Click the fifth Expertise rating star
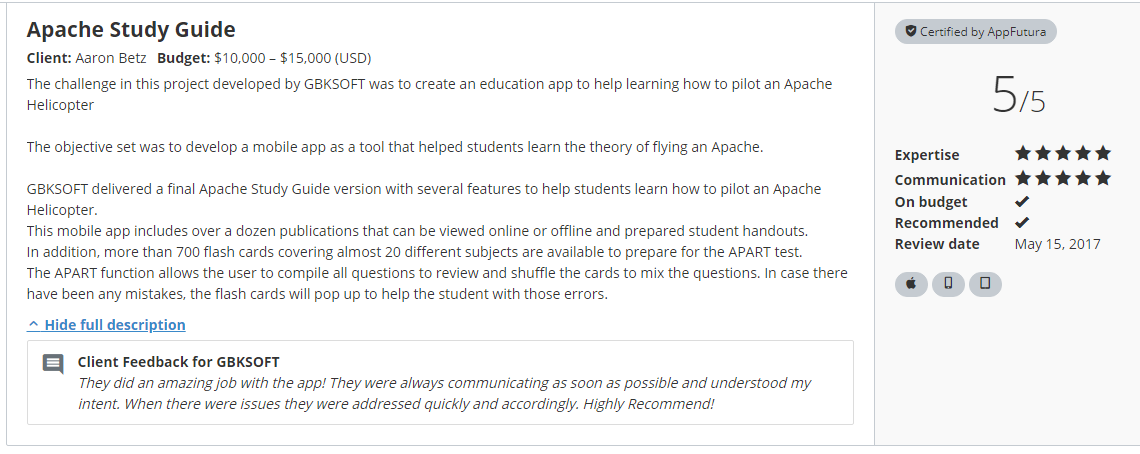The height and width of the screenshot is (454, 1140). 1103,153
